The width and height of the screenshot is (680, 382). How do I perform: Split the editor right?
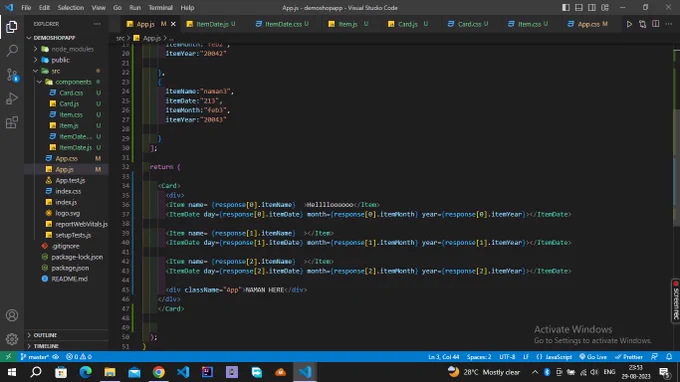point(656,24)
